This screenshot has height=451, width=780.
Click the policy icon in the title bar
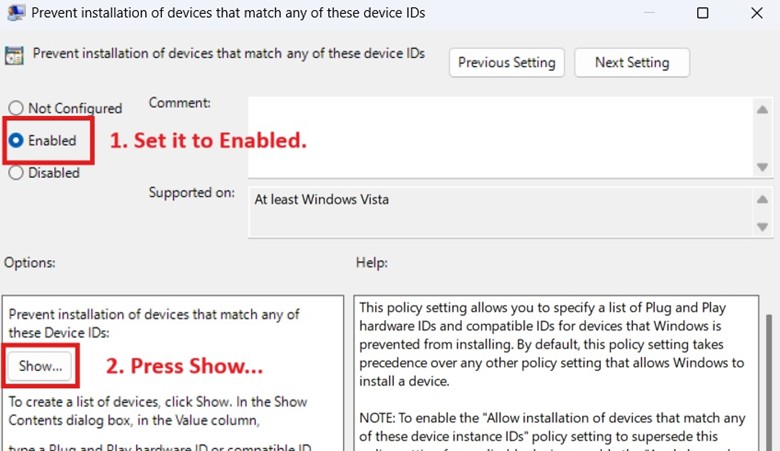coord(16,13)
